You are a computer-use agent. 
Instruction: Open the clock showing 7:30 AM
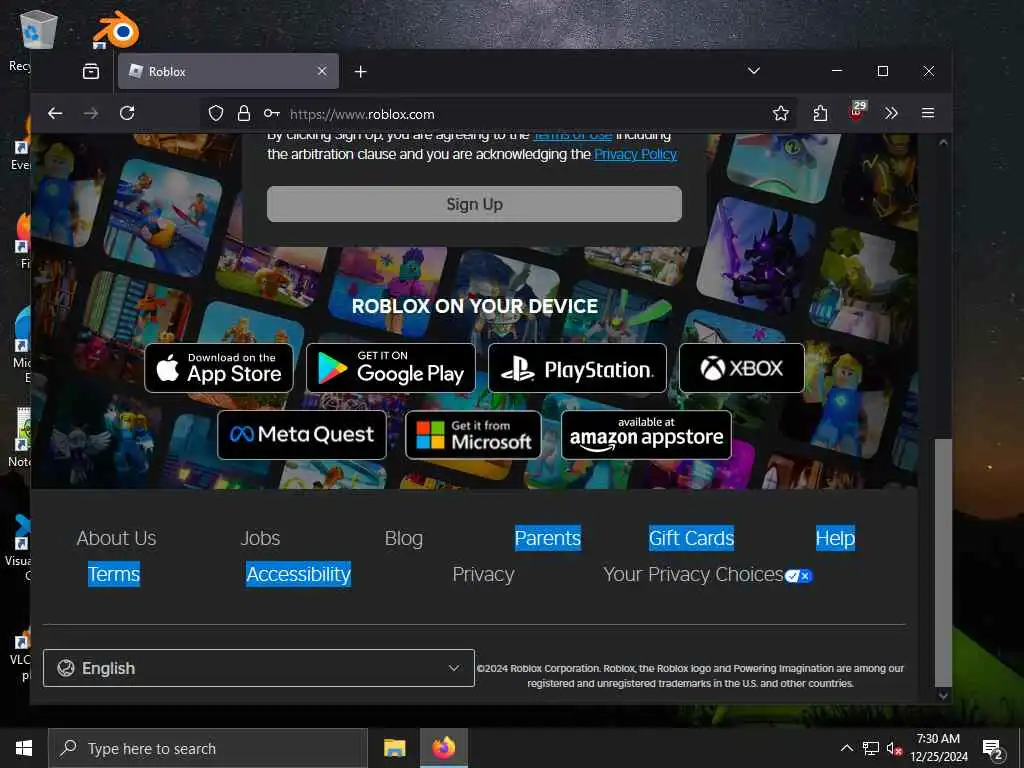click(x=939, y=748)
